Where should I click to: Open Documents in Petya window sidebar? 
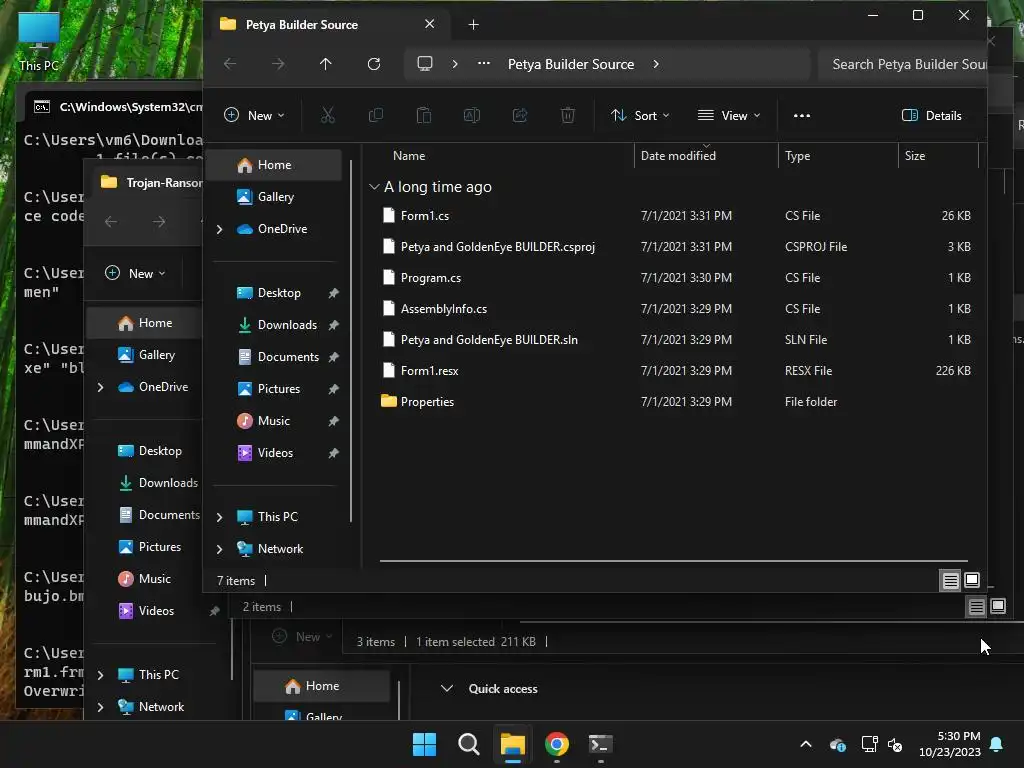pyautogui.click(x=274, y=357)
